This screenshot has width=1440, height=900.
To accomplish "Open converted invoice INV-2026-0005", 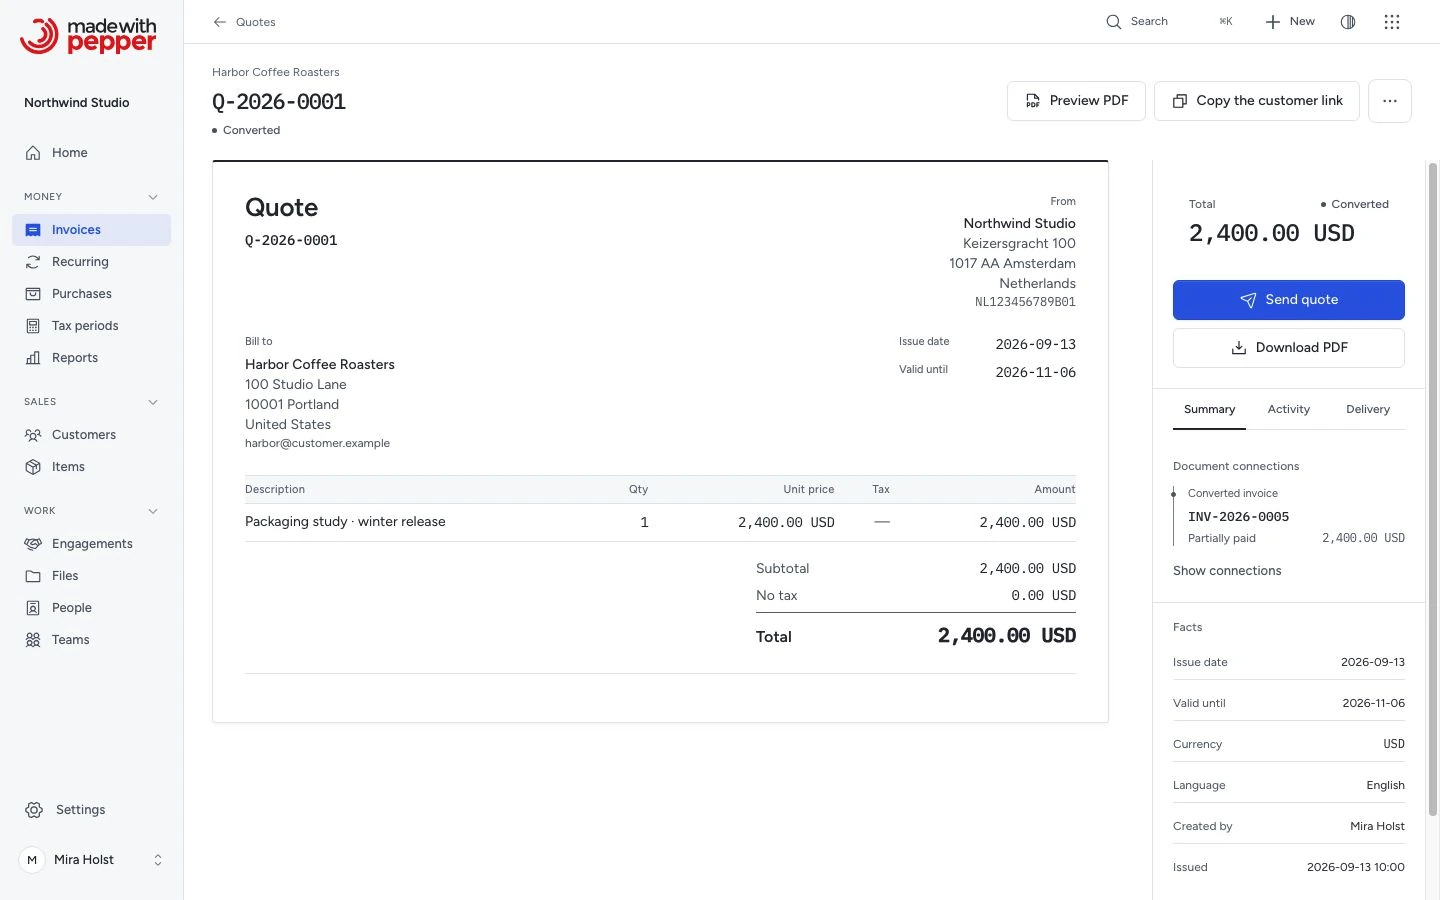I will pos(1238,517).
